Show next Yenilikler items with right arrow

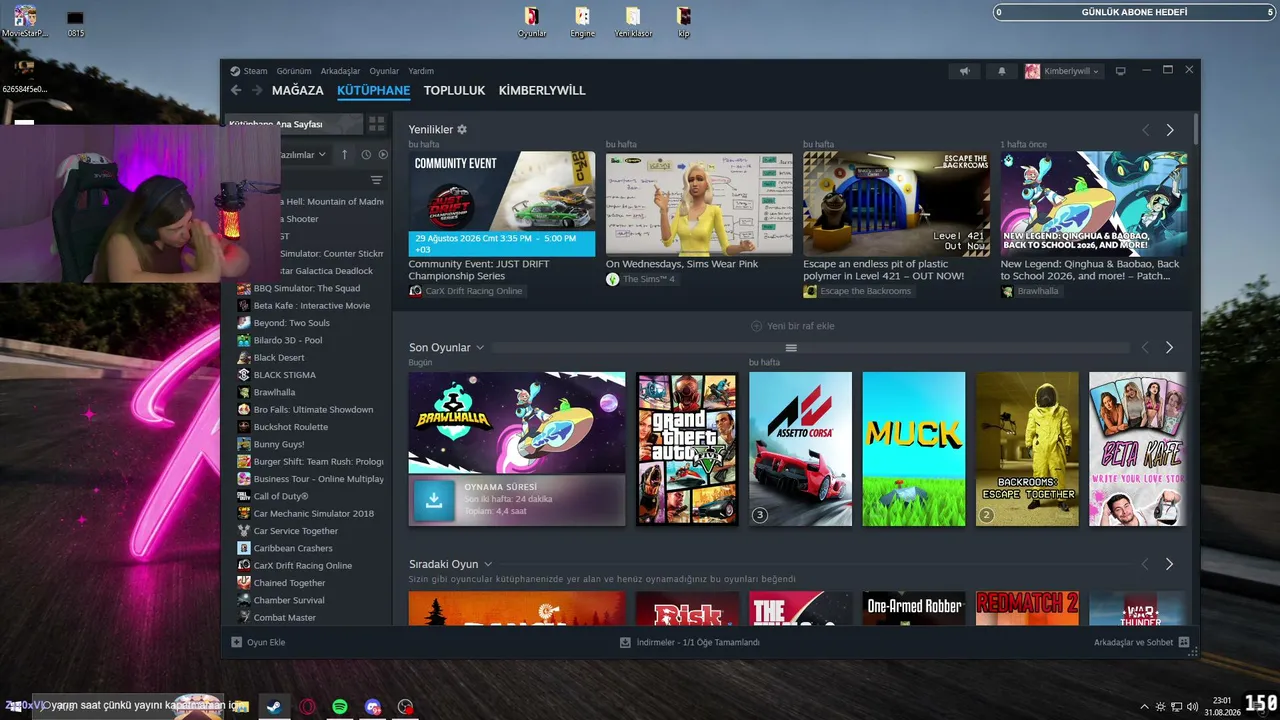point(1170,130)
